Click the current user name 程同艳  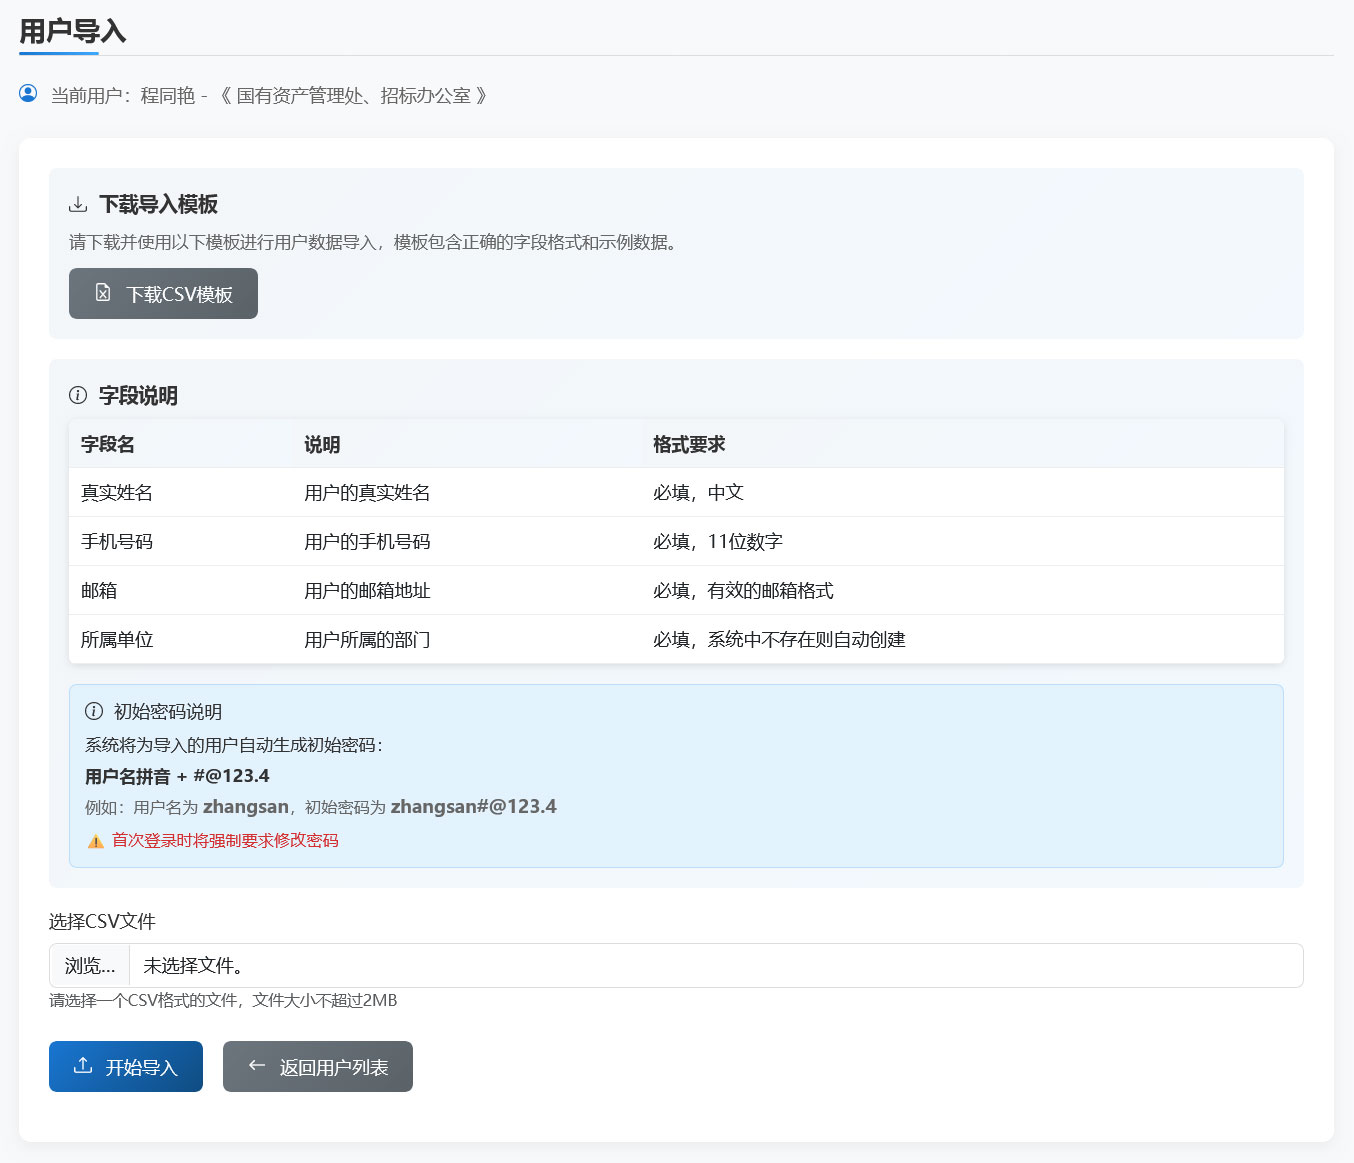[x=167, y=95]
